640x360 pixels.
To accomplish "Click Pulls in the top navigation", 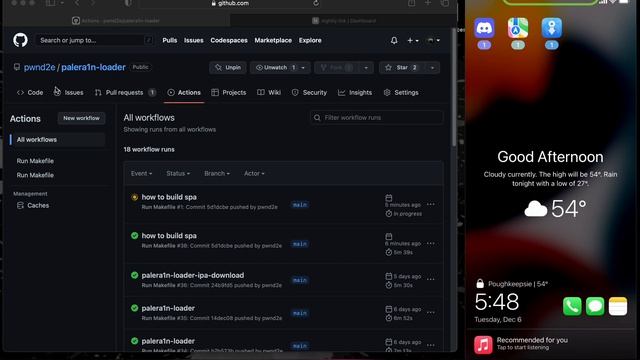I will (170, 40).
